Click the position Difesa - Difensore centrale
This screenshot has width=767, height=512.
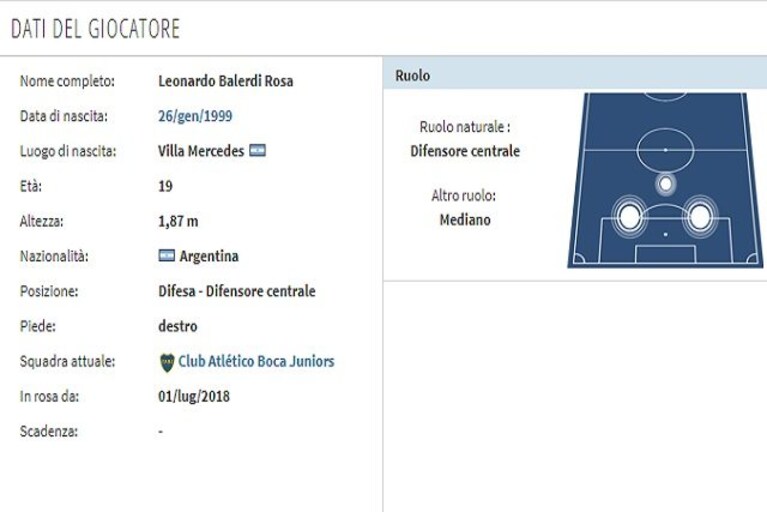click(237, 291)
